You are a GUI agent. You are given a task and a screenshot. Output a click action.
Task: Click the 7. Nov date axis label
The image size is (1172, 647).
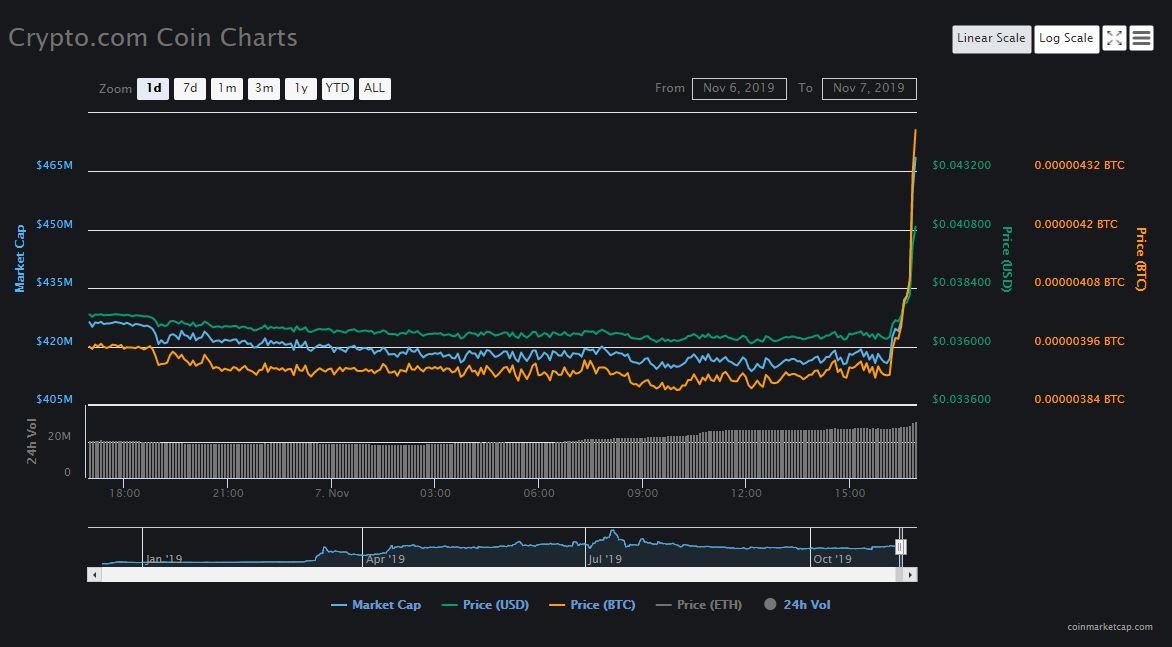pos(332,493)
